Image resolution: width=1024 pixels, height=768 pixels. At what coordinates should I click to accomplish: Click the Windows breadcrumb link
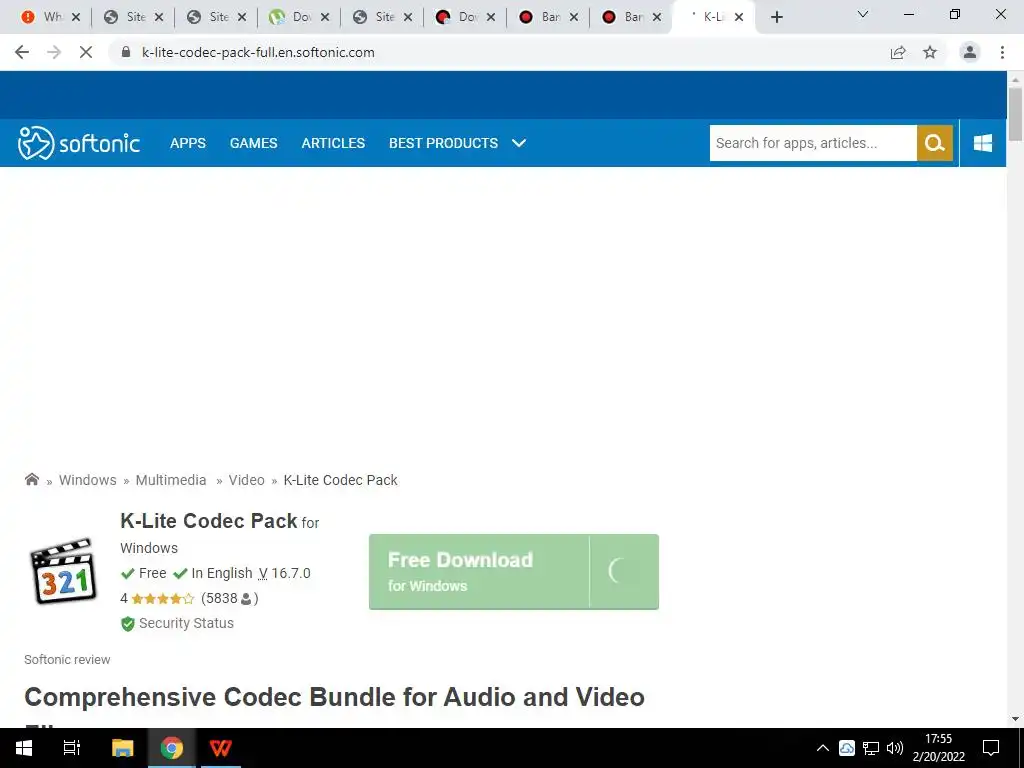click(88, 480)
